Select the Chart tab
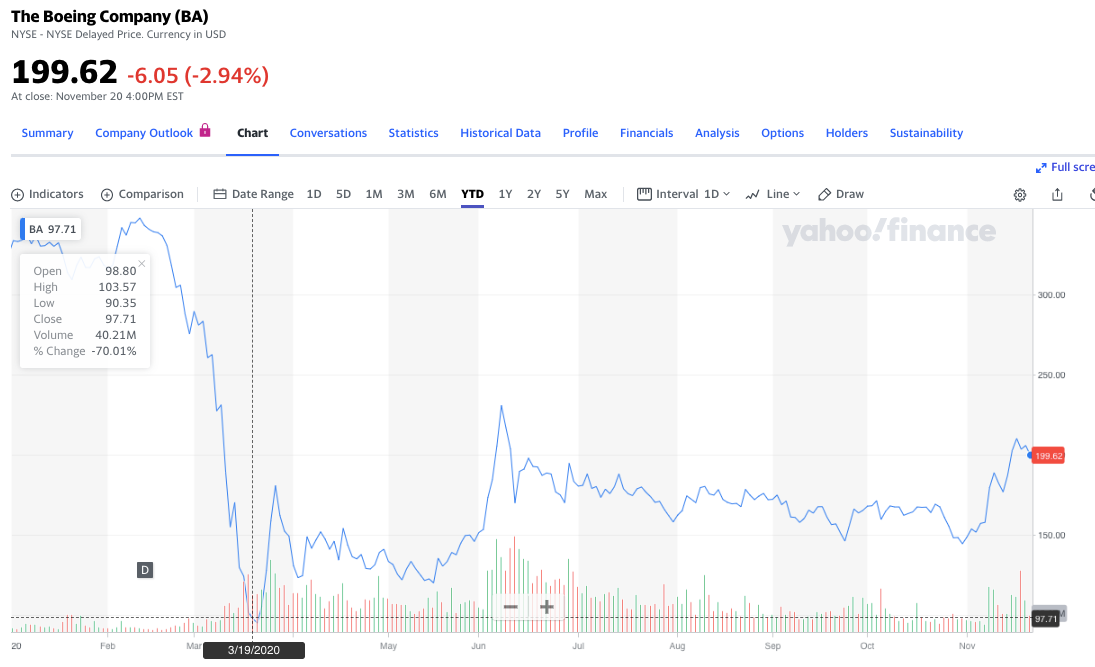 pos(253,133)
